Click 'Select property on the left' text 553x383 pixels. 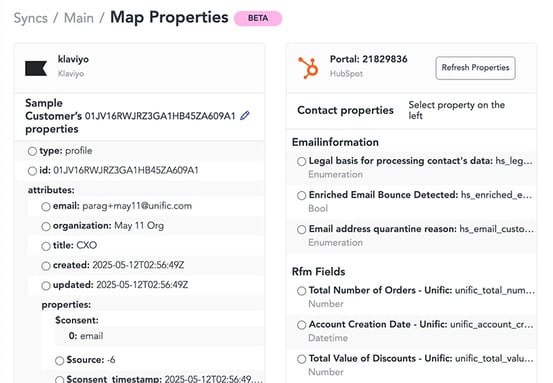[456, 110]
